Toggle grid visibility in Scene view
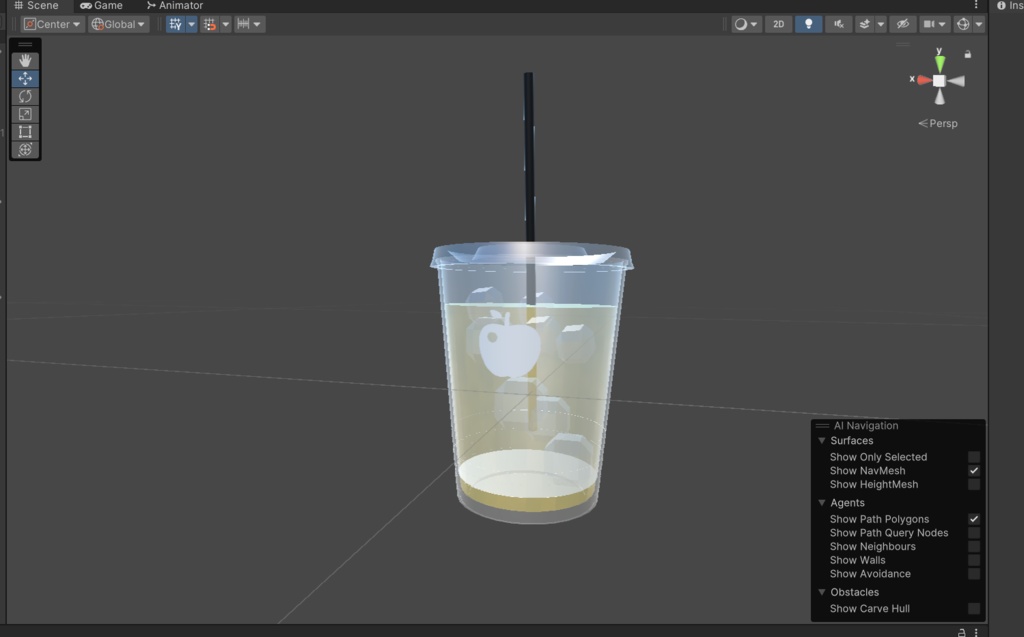Viewport: 1024px width, 637px height. [175, 24]
